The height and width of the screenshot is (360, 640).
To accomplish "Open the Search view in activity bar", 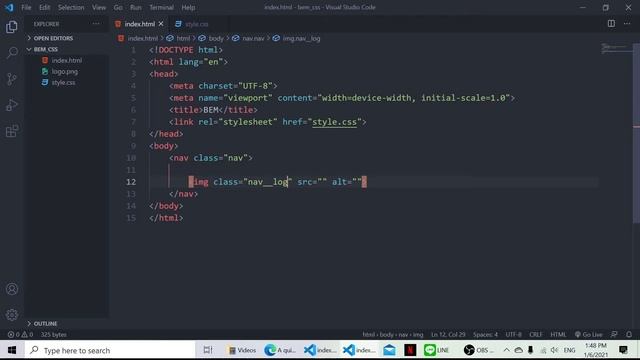I will point(12,53).
